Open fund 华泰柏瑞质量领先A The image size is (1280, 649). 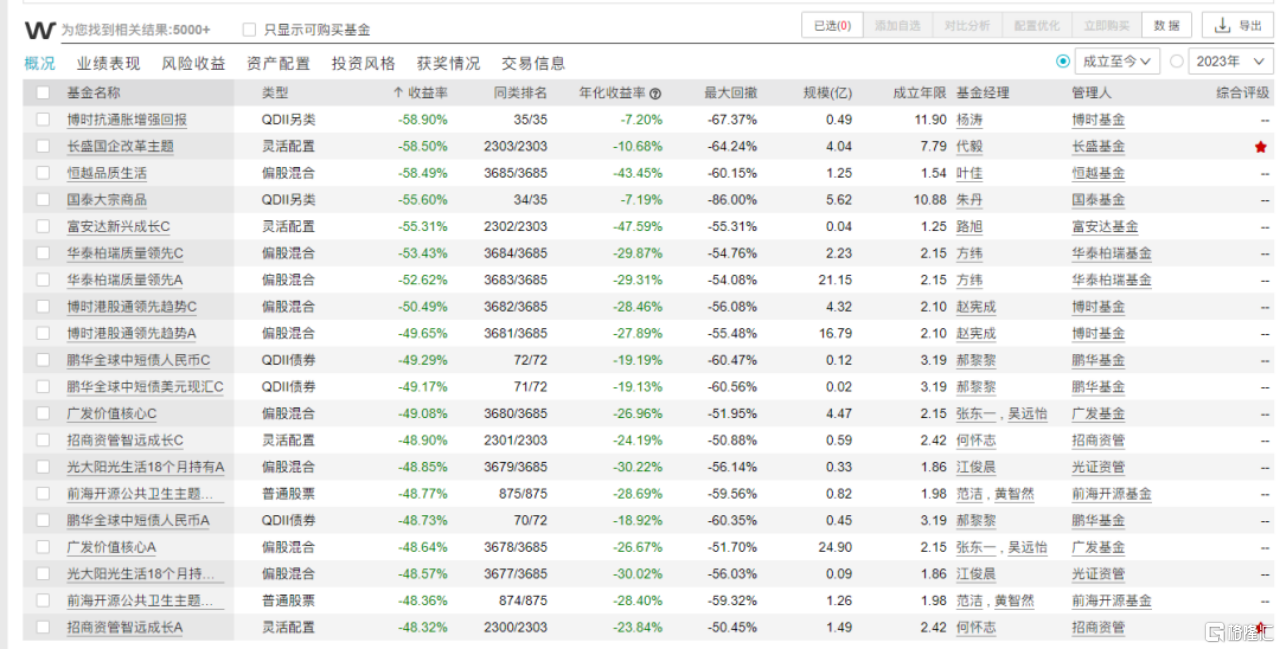click(x=125, y=280)
